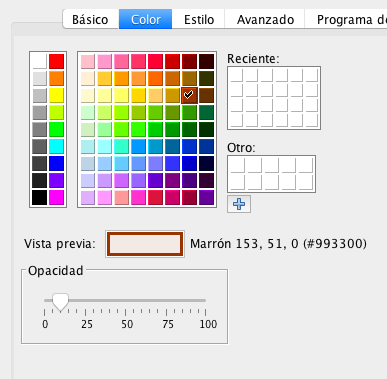Viewport: 387px width, 379px height.
Task: Open the partially visible Programa tab
Action: pyautogui.click(x=346, y=19)
